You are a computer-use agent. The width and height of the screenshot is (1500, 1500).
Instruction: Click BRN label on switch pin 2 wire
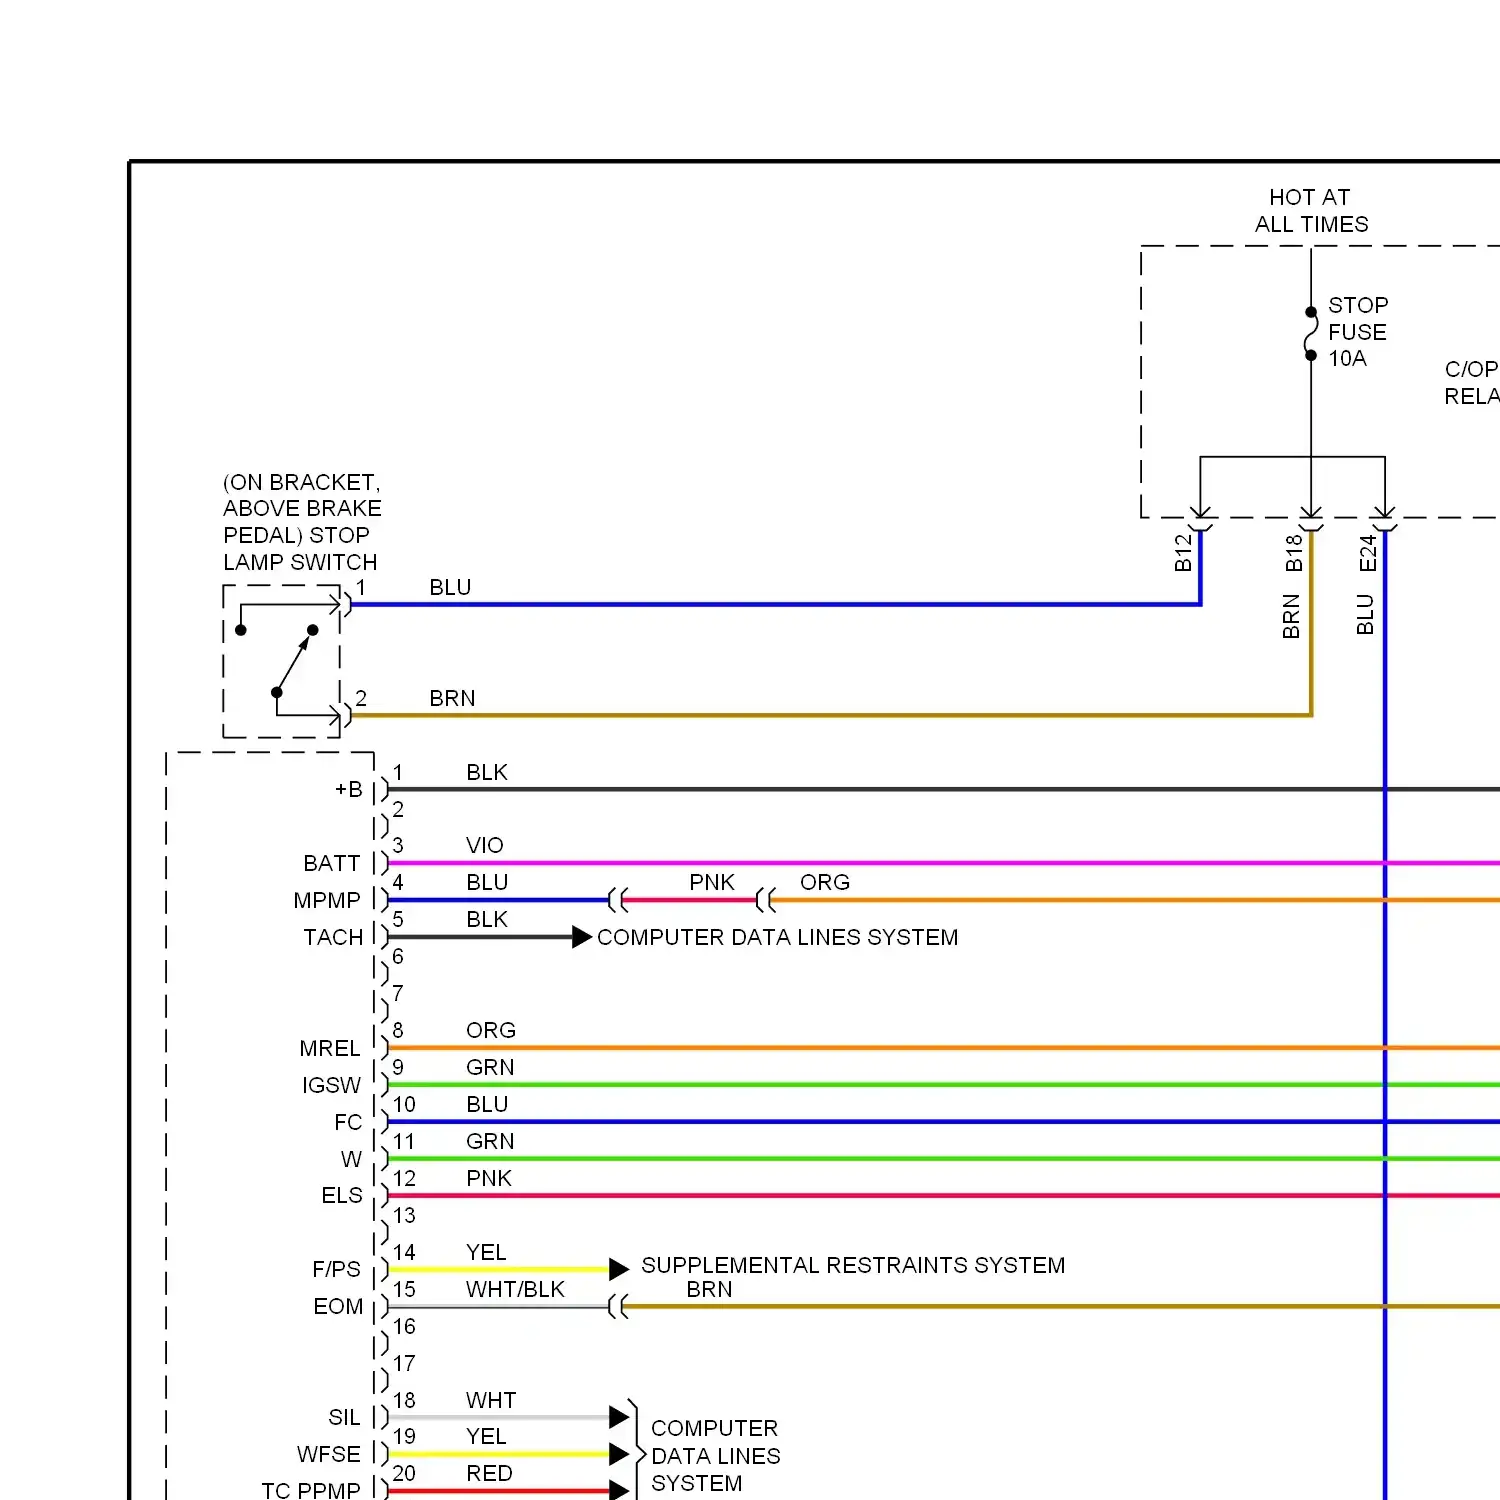[x=452, y=698]
